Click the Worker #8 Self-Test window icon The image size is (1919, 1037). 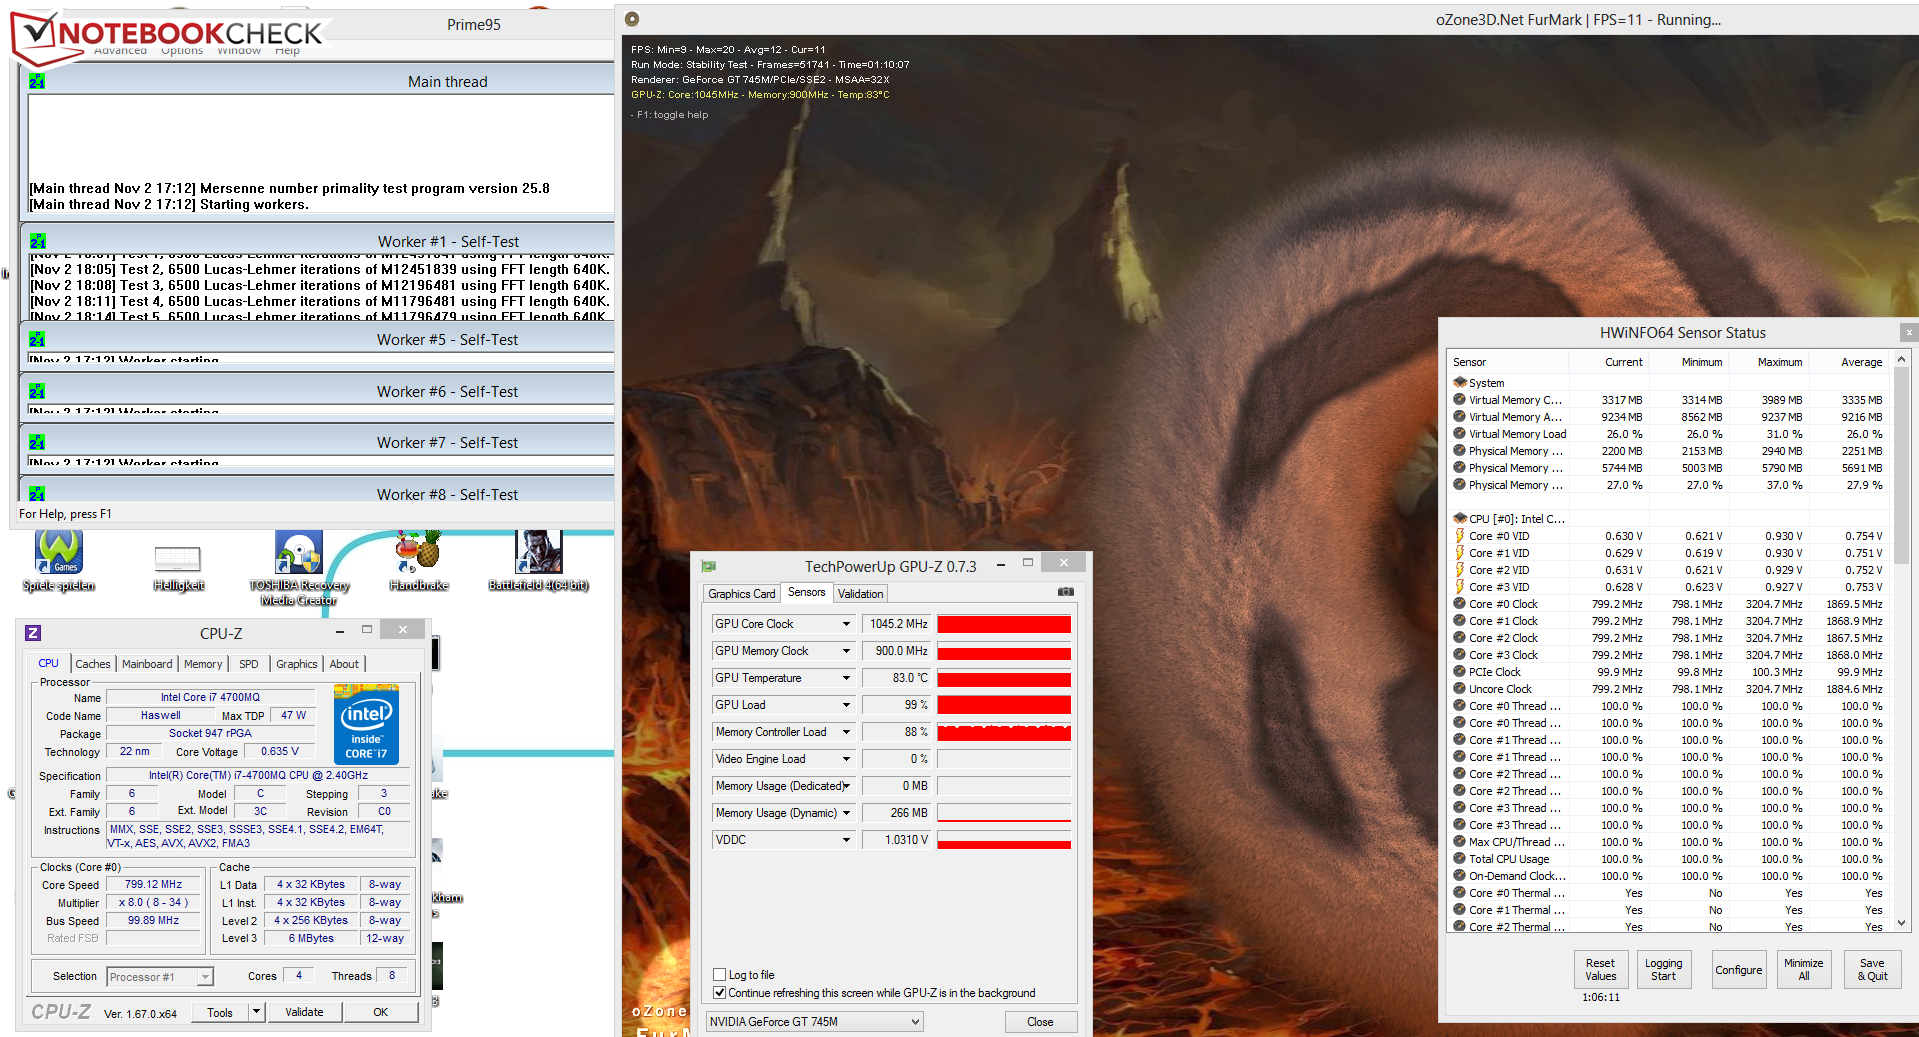37,494
